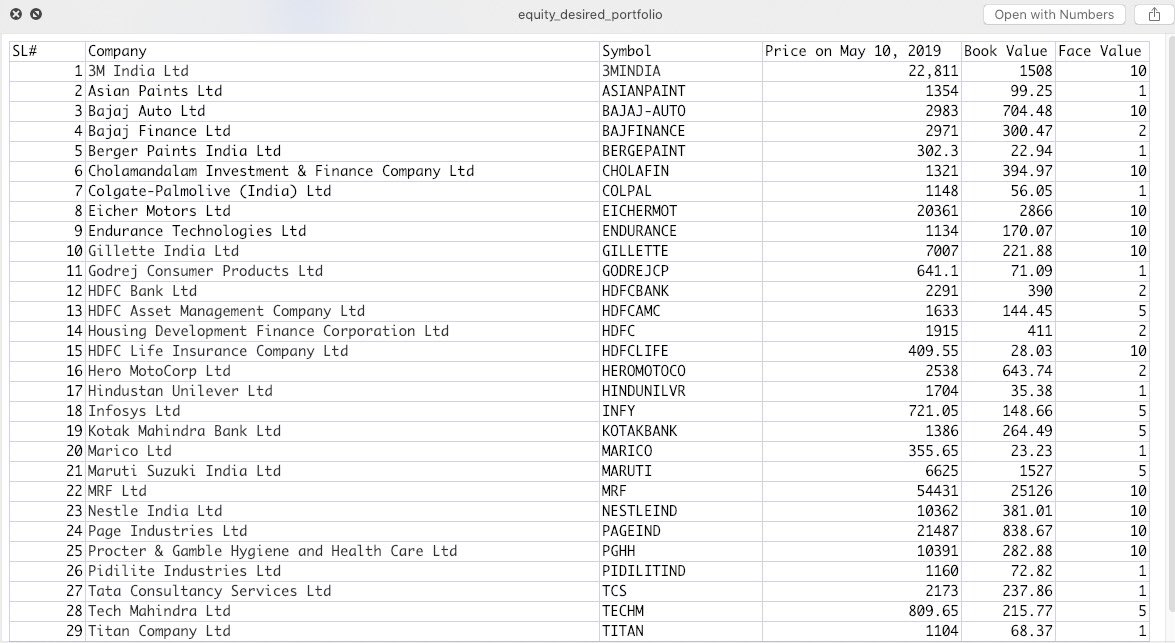Click the 'Kotak Mahindra Bank Ltd' cell
Screen dimensions: 1175x643
tap(342, 431)
